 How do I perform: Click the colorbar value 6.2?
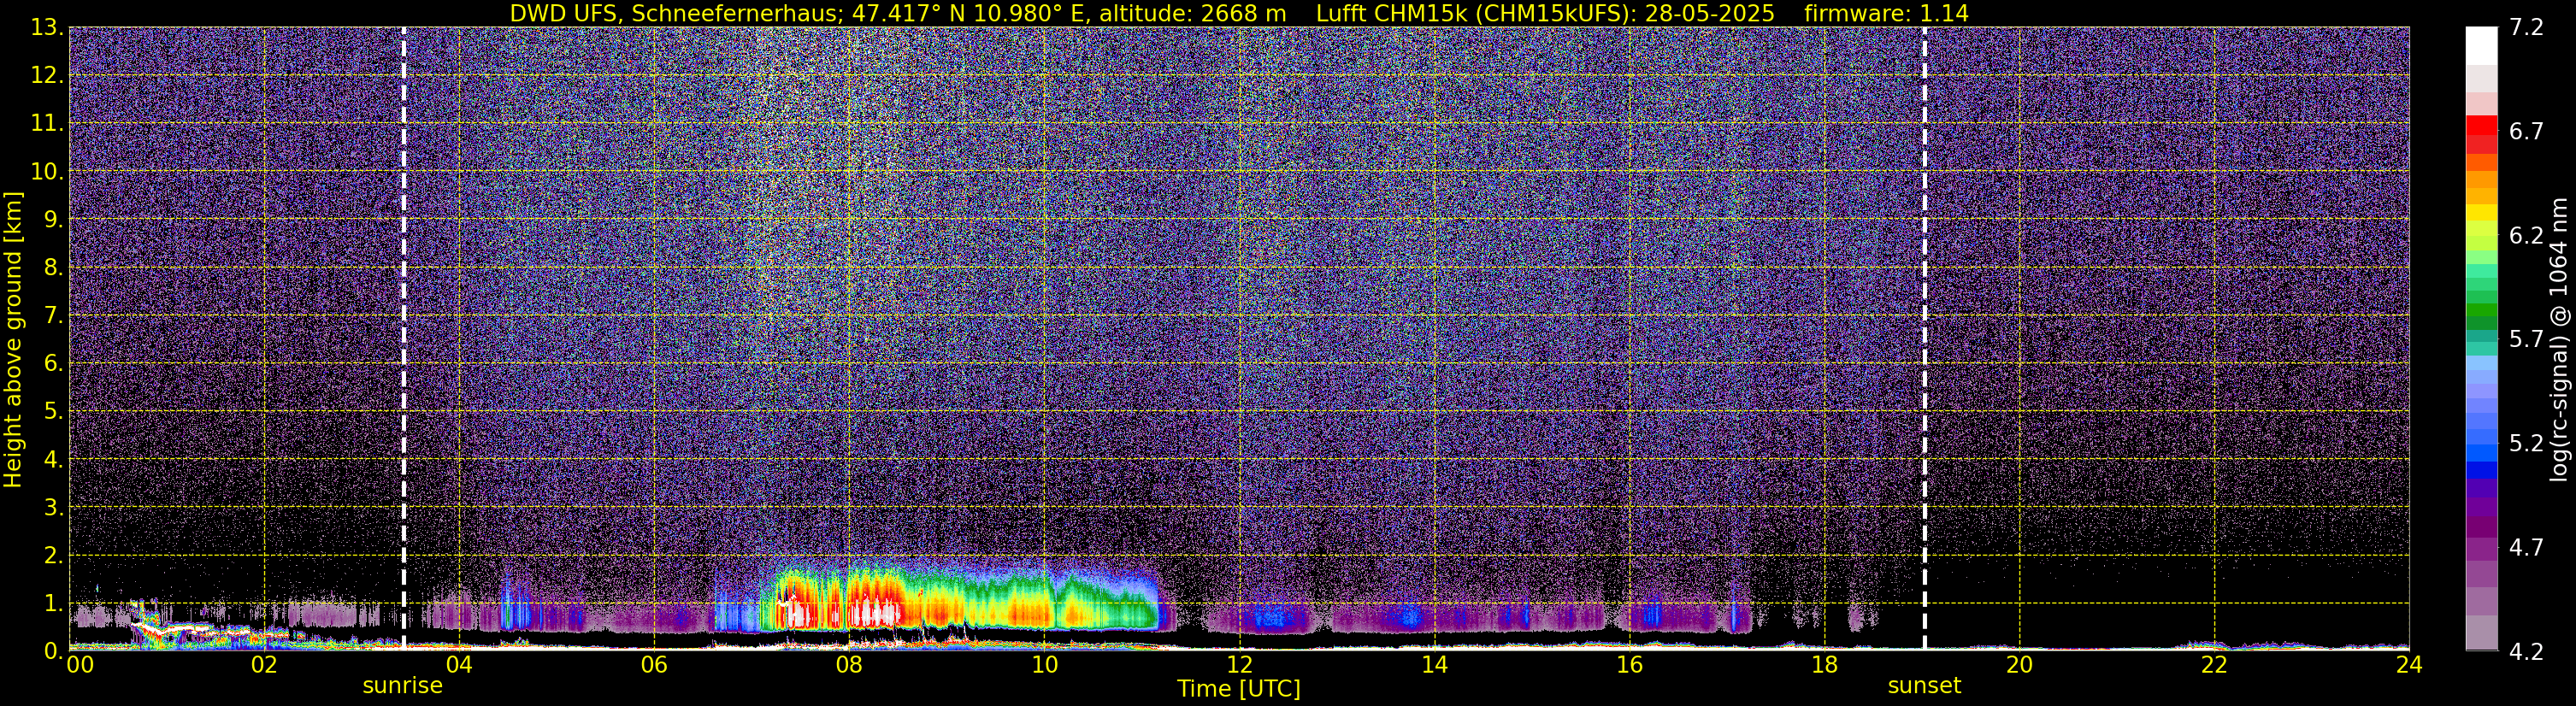tap(2526, 236)
